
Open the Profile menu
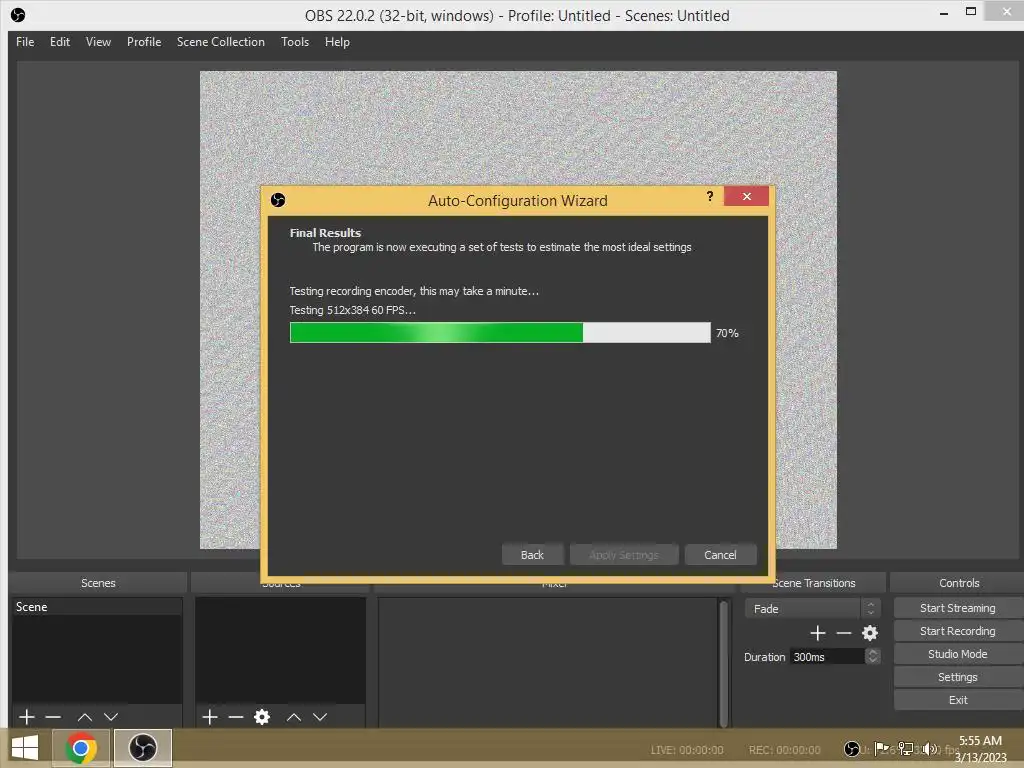144,42
